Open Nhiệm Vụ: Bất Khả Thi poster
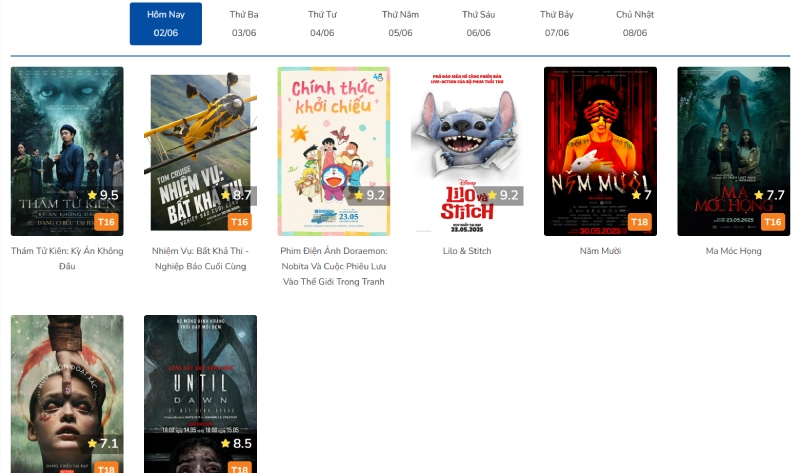Viewport: 800px width, 473px height. coord(201,151)
